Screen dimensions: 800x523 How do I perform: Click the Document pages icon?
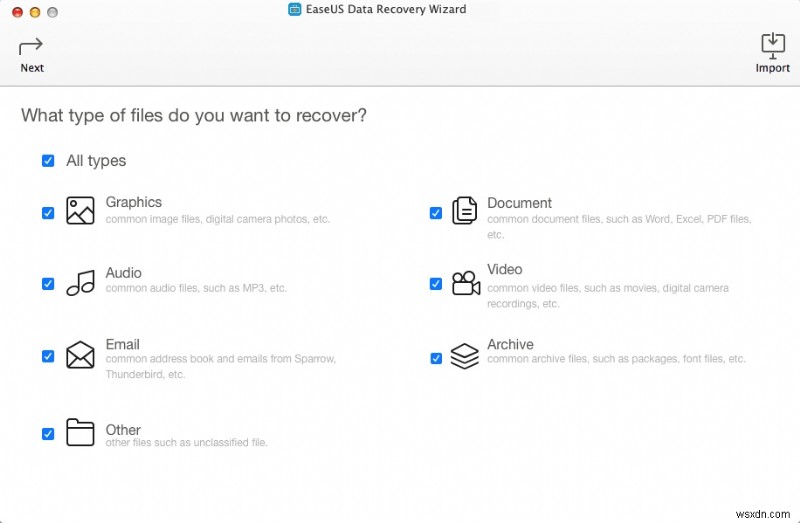[x=464, y=210]
